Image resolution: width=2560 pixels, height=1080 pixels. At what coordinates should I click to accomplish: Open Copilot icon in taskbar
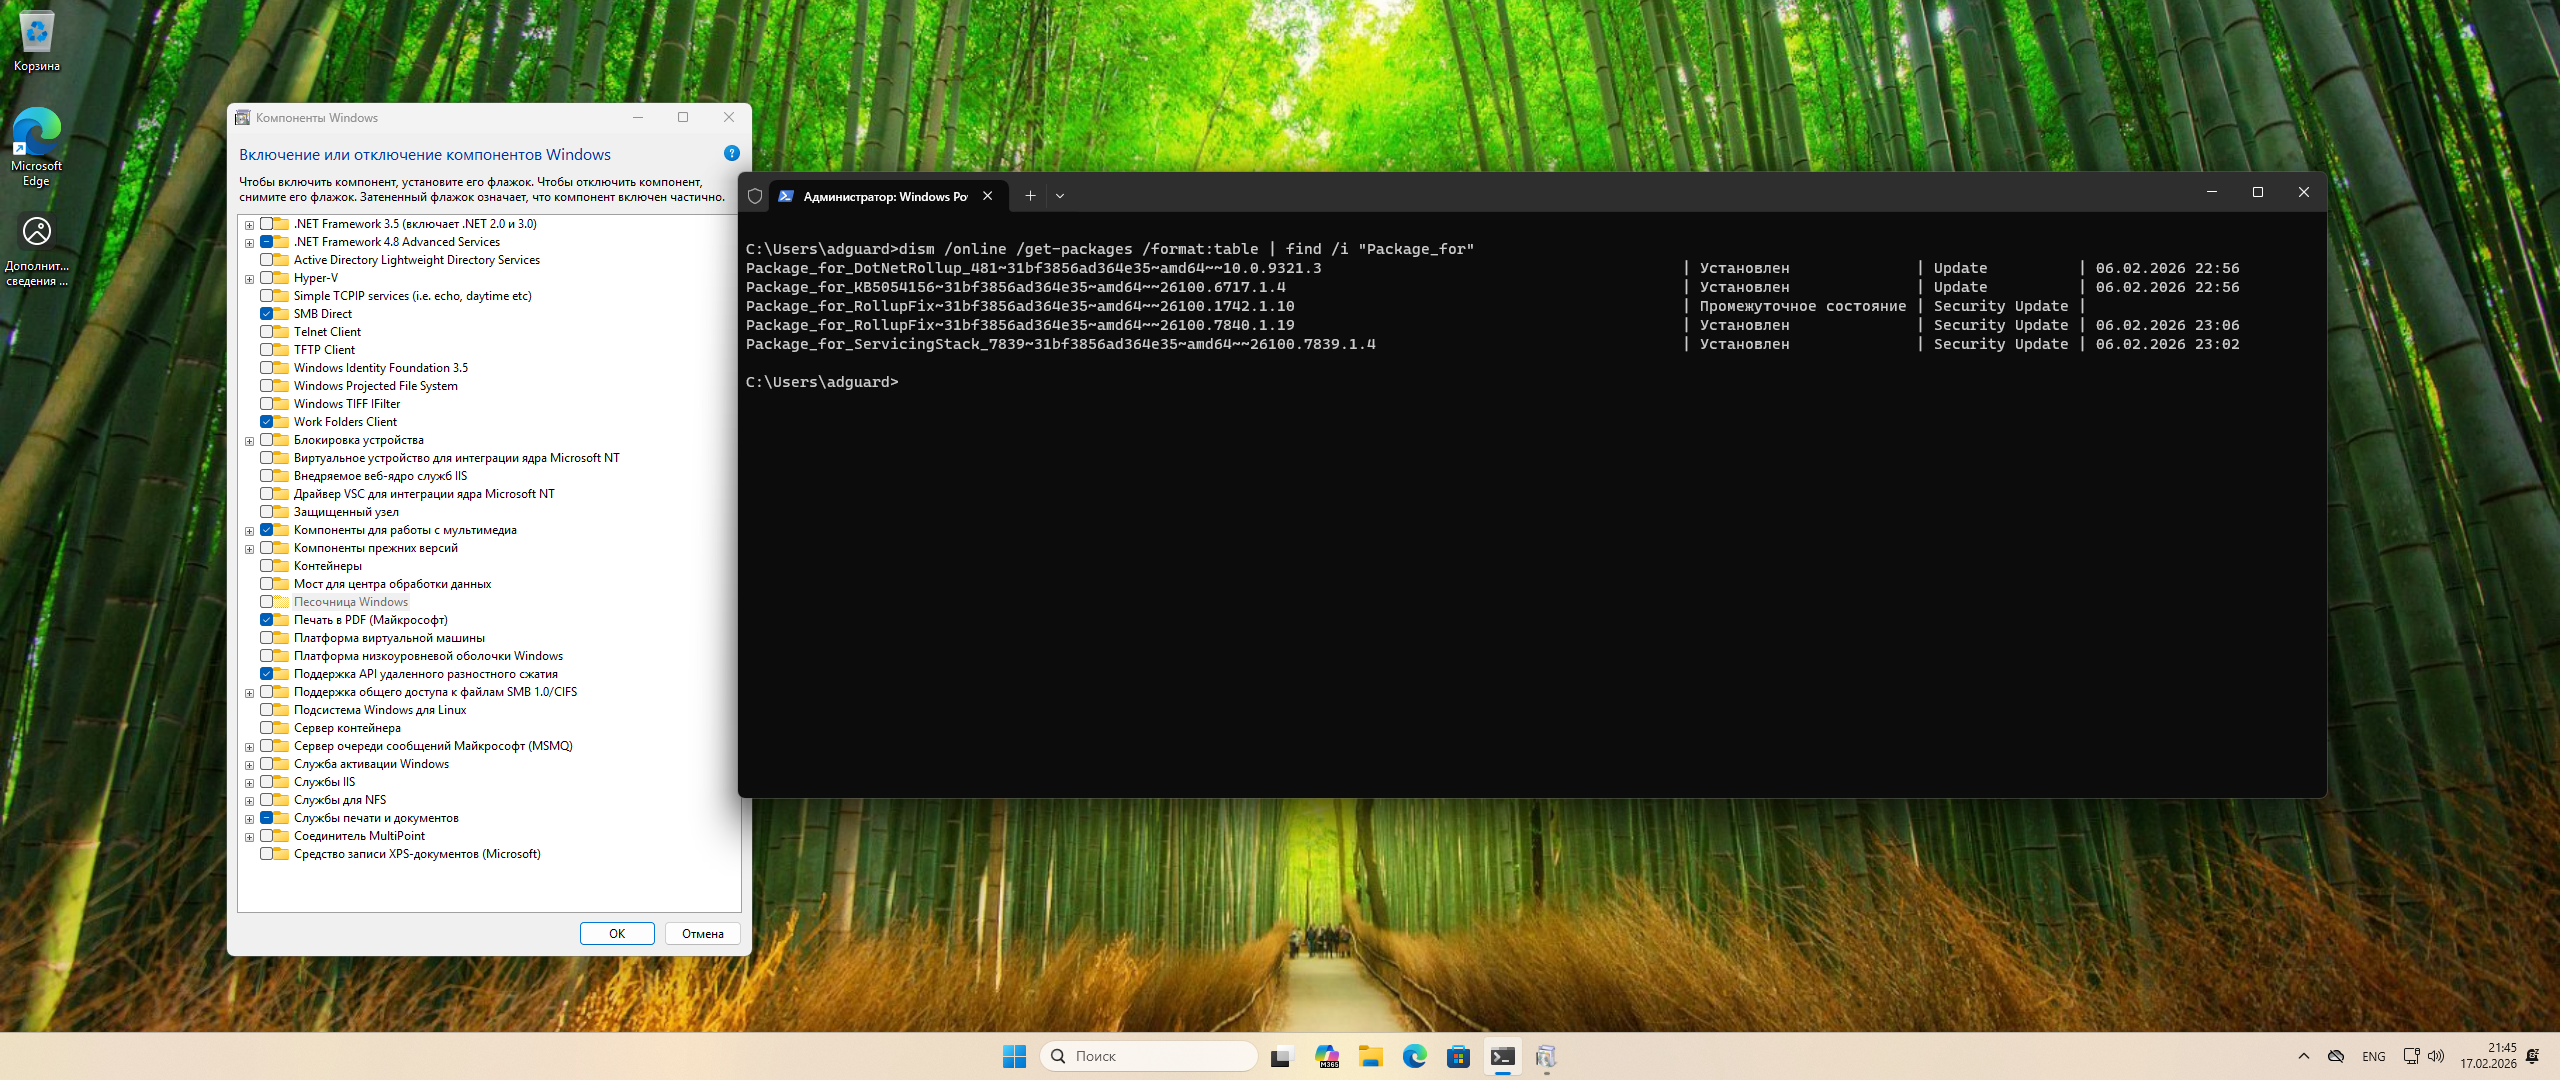click(1327, 1056)
